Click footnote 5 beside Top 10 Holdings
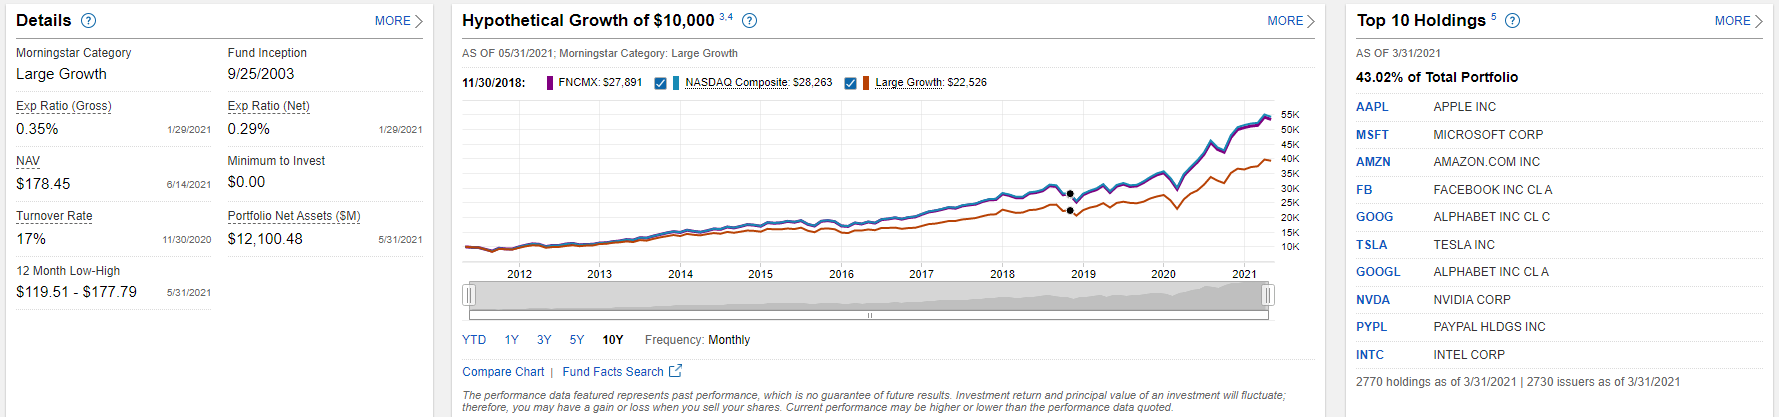The width and height of the screenshot is (1779, 417). tap(1494, 17)
